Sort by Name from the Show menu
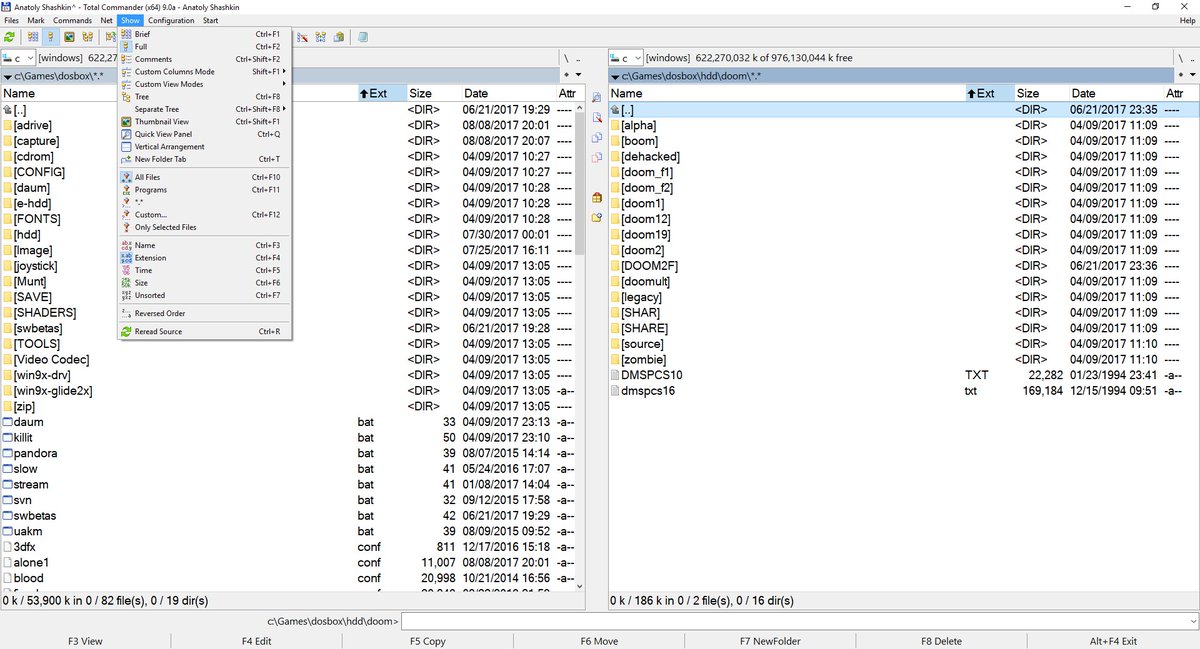The image size is (1200, 649). coord(204,245)
